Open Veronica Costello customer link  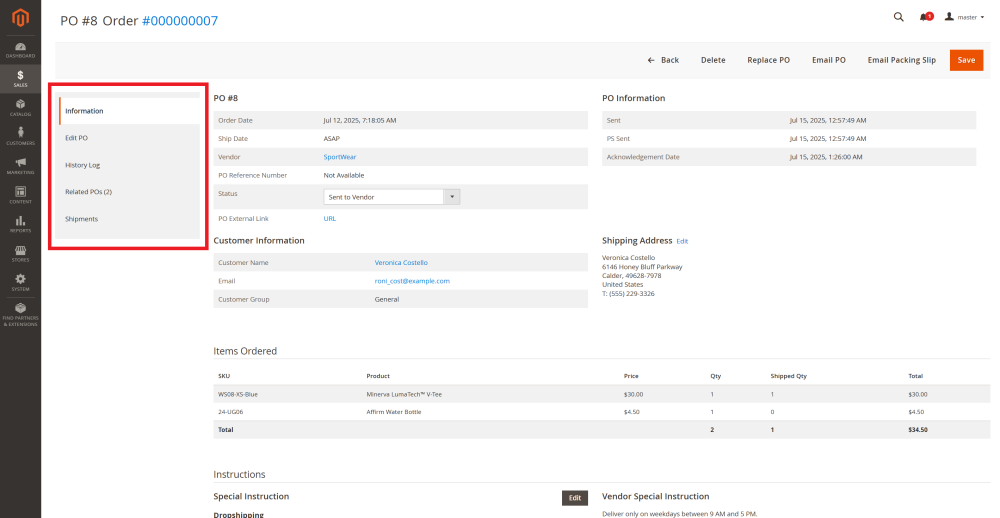(x=401, y=263)
